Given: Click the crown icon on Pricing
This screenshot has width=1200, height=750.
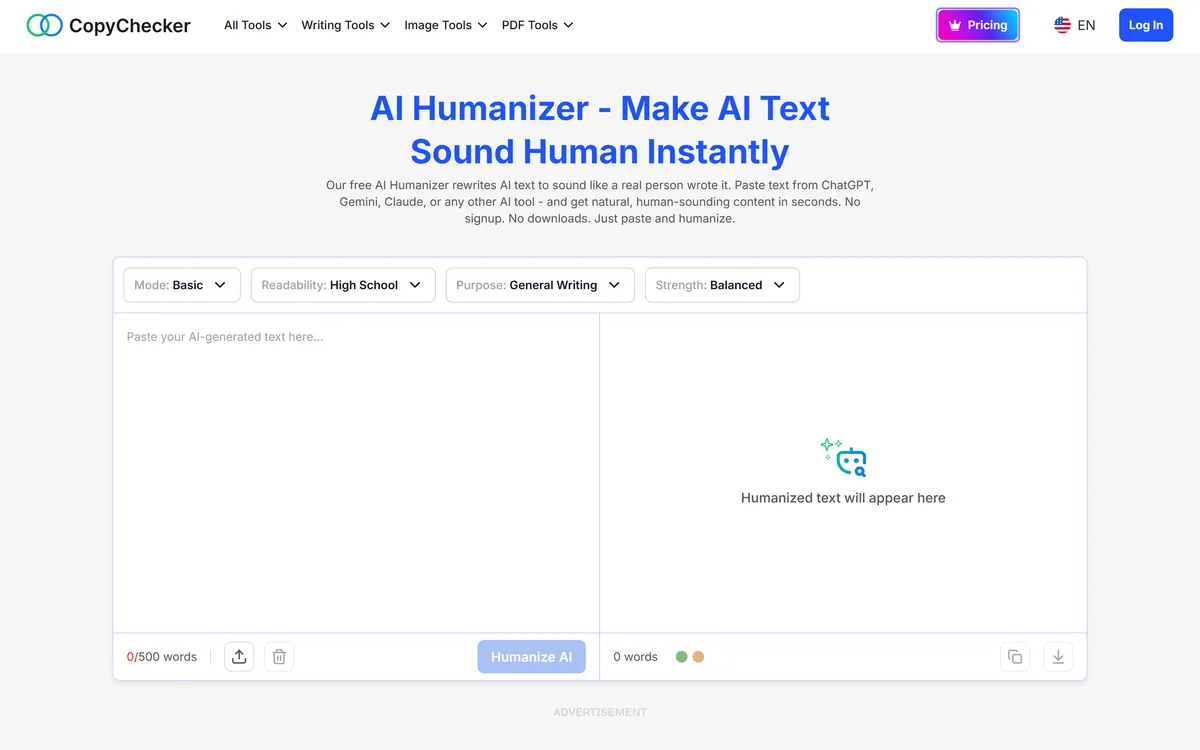Looking at the screenshot, I should pos(955,25).
